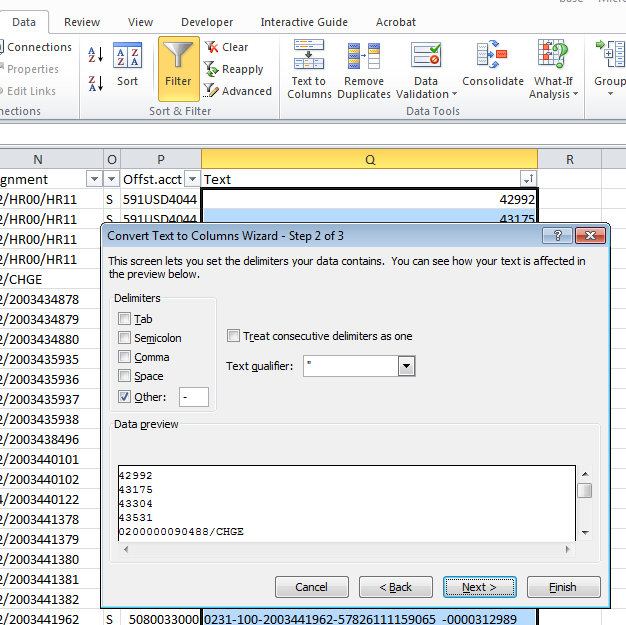Open the Developer ribbon tab
626x625 pixels.
[x=207, y=22]
